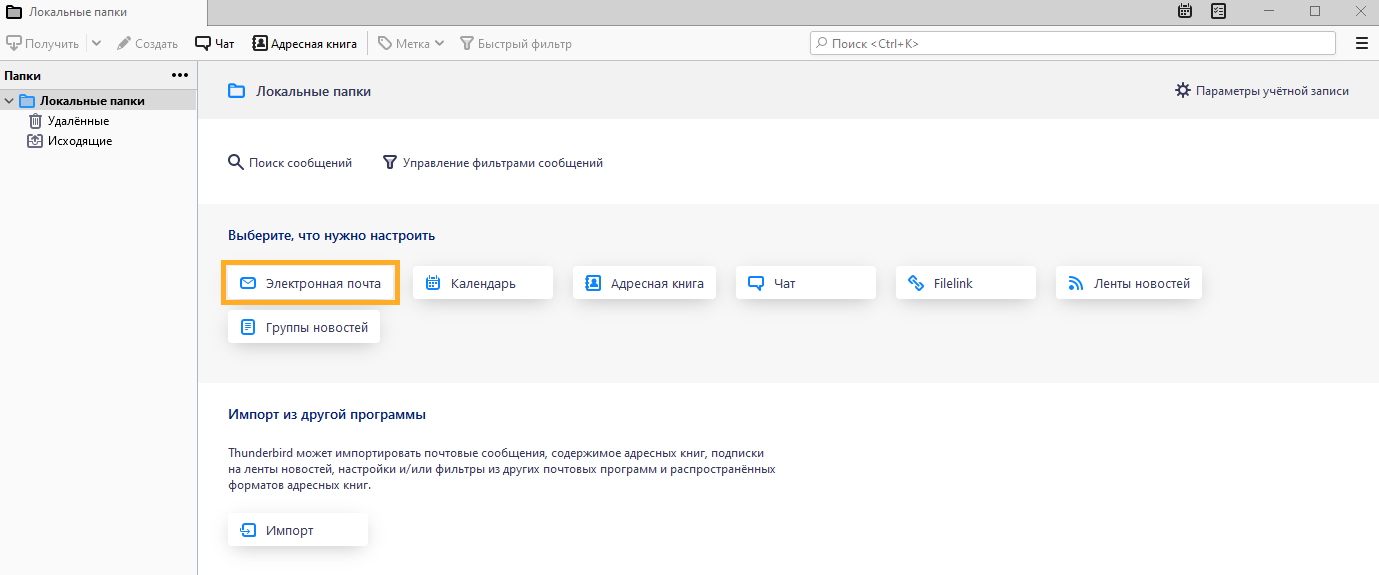Click the envelope icon on Электронная почта
Image resolution: width=1379 pixels, height=575 pixels.
pos(248,283)
